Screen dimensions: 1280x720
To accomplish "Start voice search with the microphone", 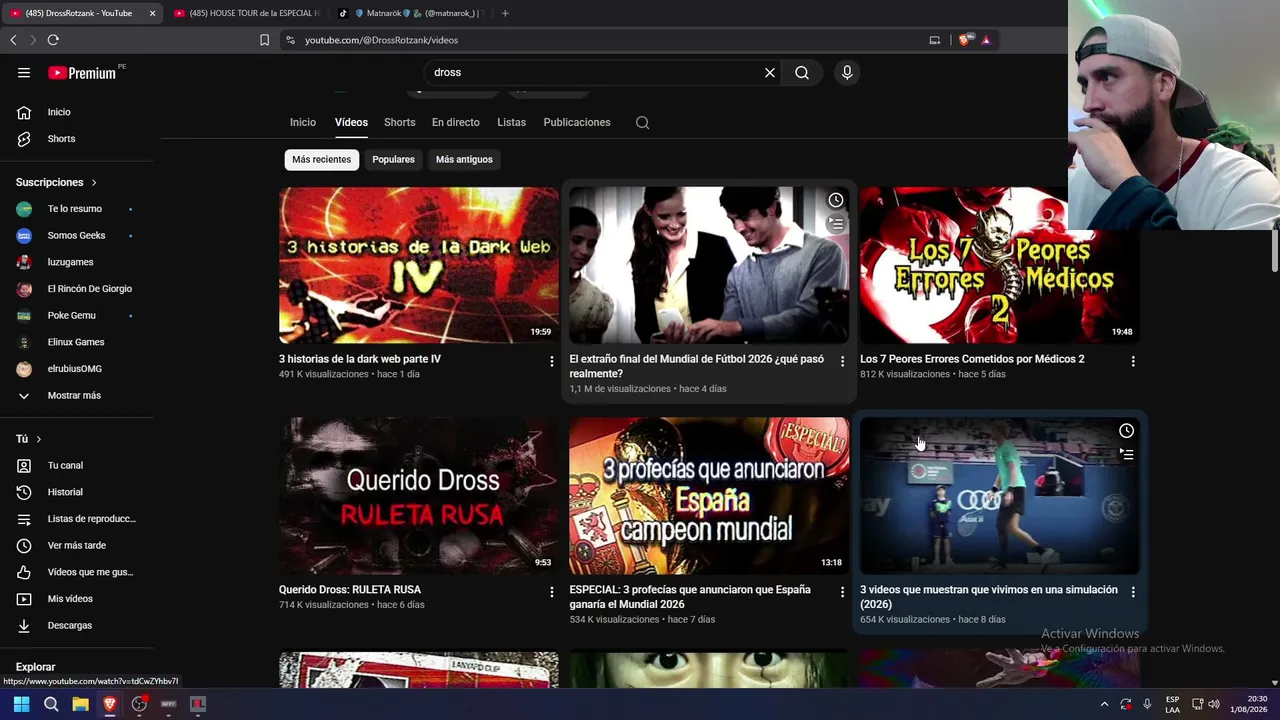I will click(847, 73).
